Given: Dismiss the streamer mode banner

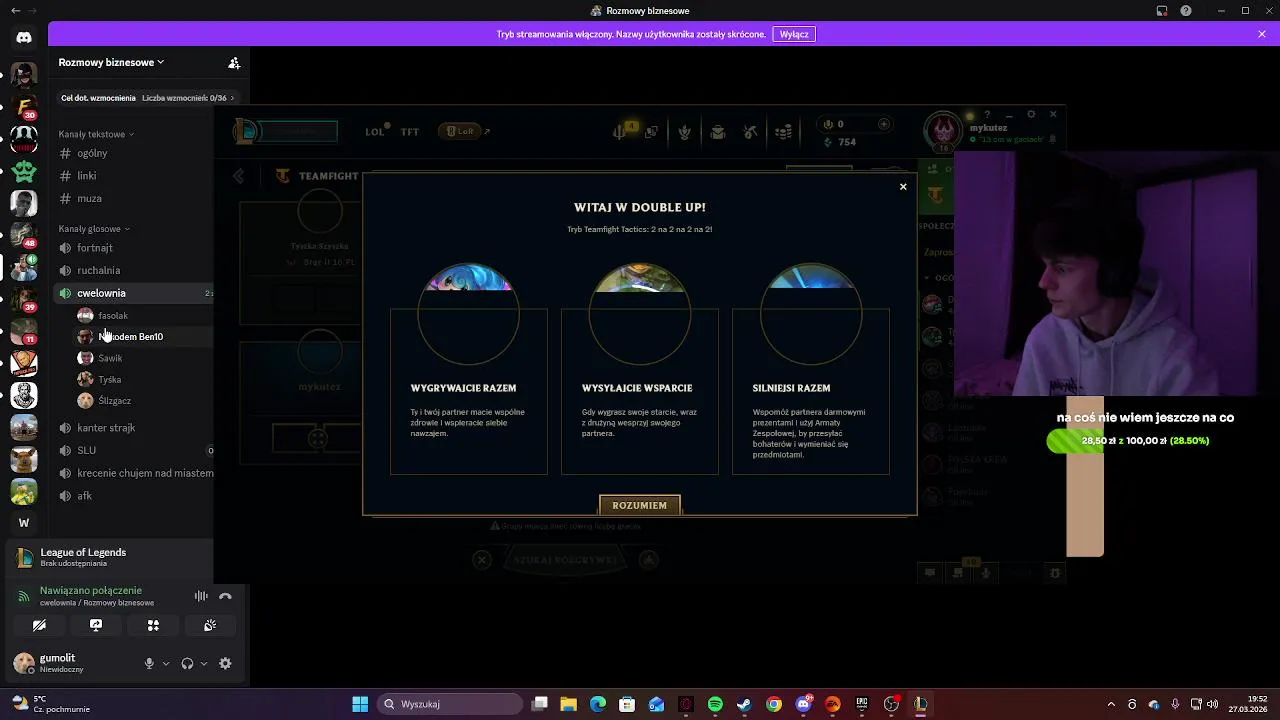Looking at the screenshot, I should coord(1262,34).
